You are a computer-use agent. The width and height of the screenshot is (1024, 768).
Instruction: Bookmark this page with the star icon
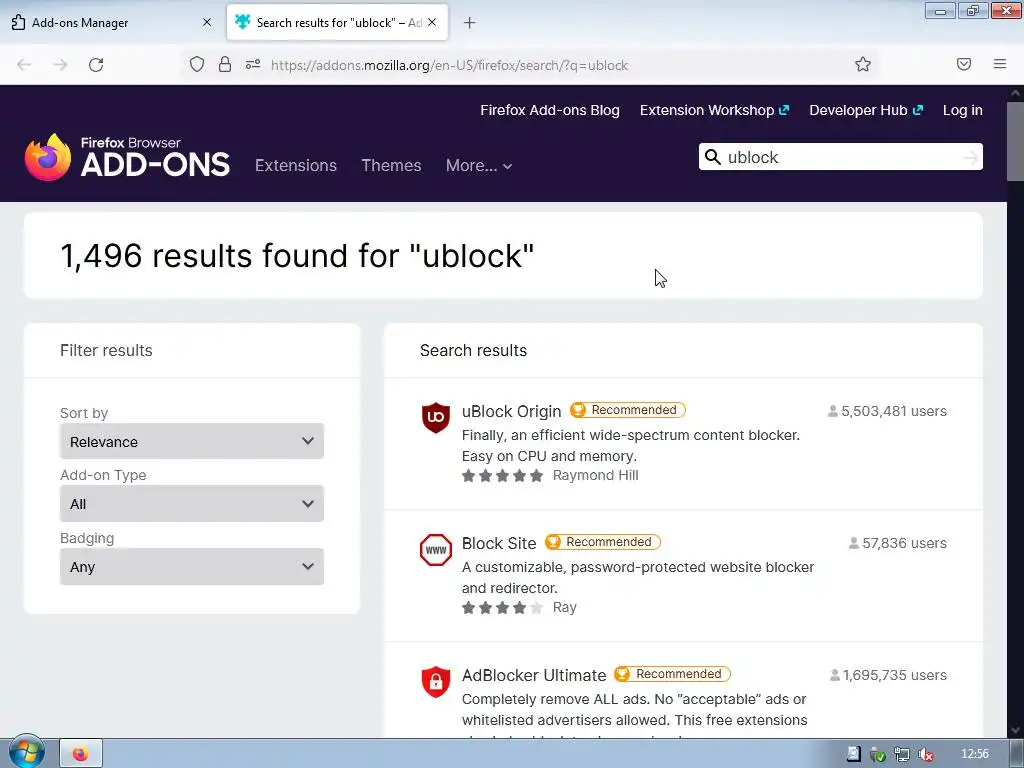tap(863, 64)
